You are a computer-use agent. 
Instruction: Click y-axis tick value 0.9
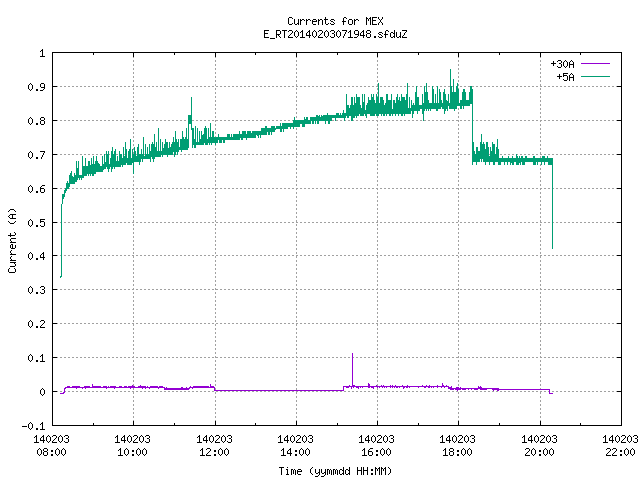36,87
